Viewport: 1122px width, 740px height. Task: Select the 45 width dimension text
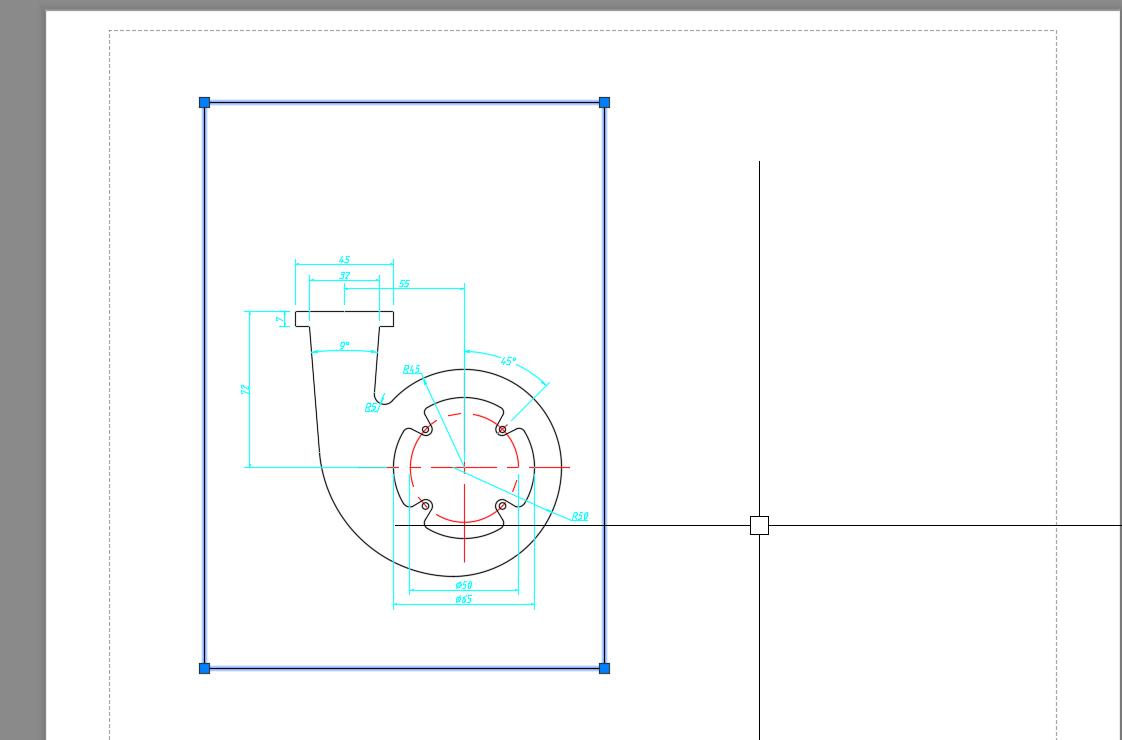point(344,260)
